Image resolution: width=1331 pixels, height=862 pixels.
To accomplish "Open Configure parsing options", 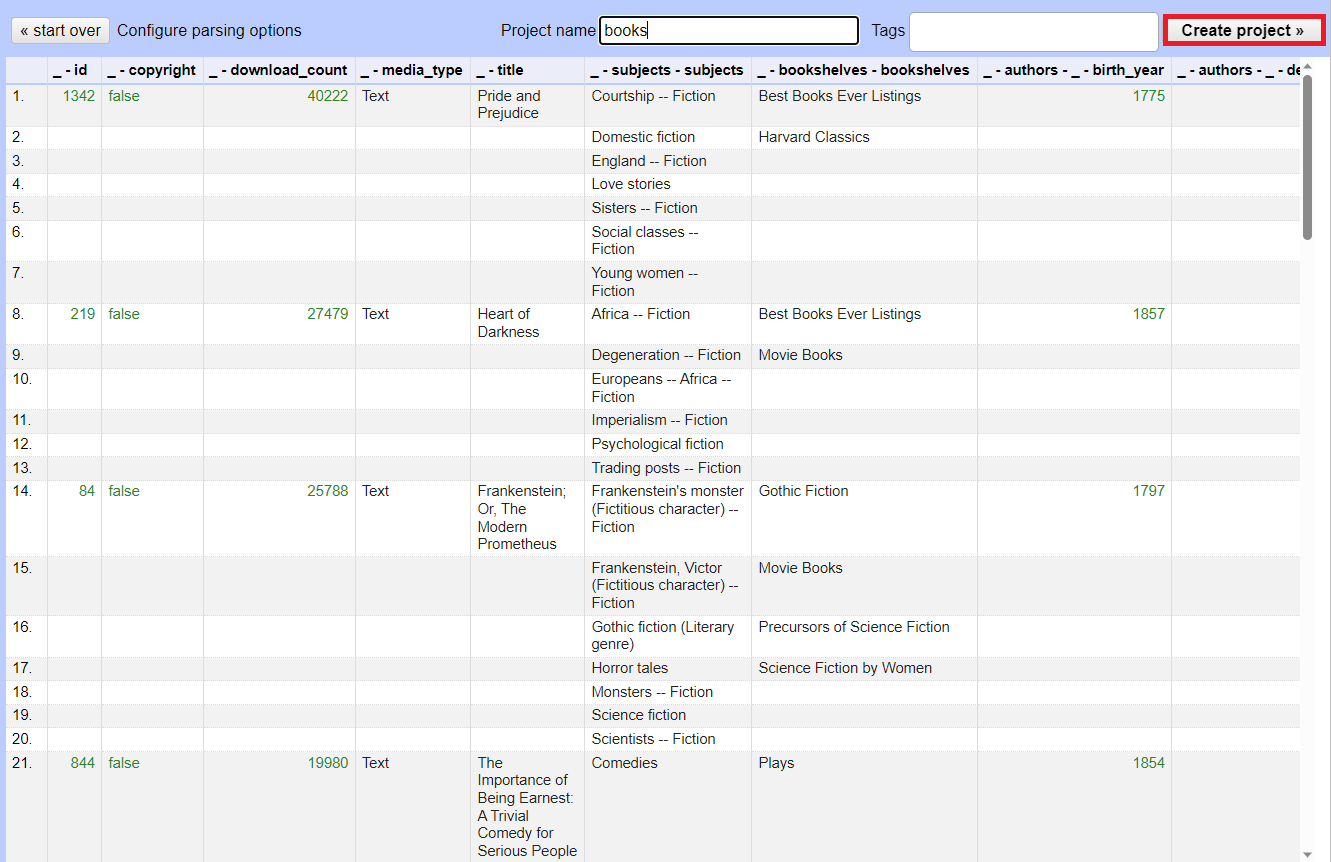I will 209,30.
